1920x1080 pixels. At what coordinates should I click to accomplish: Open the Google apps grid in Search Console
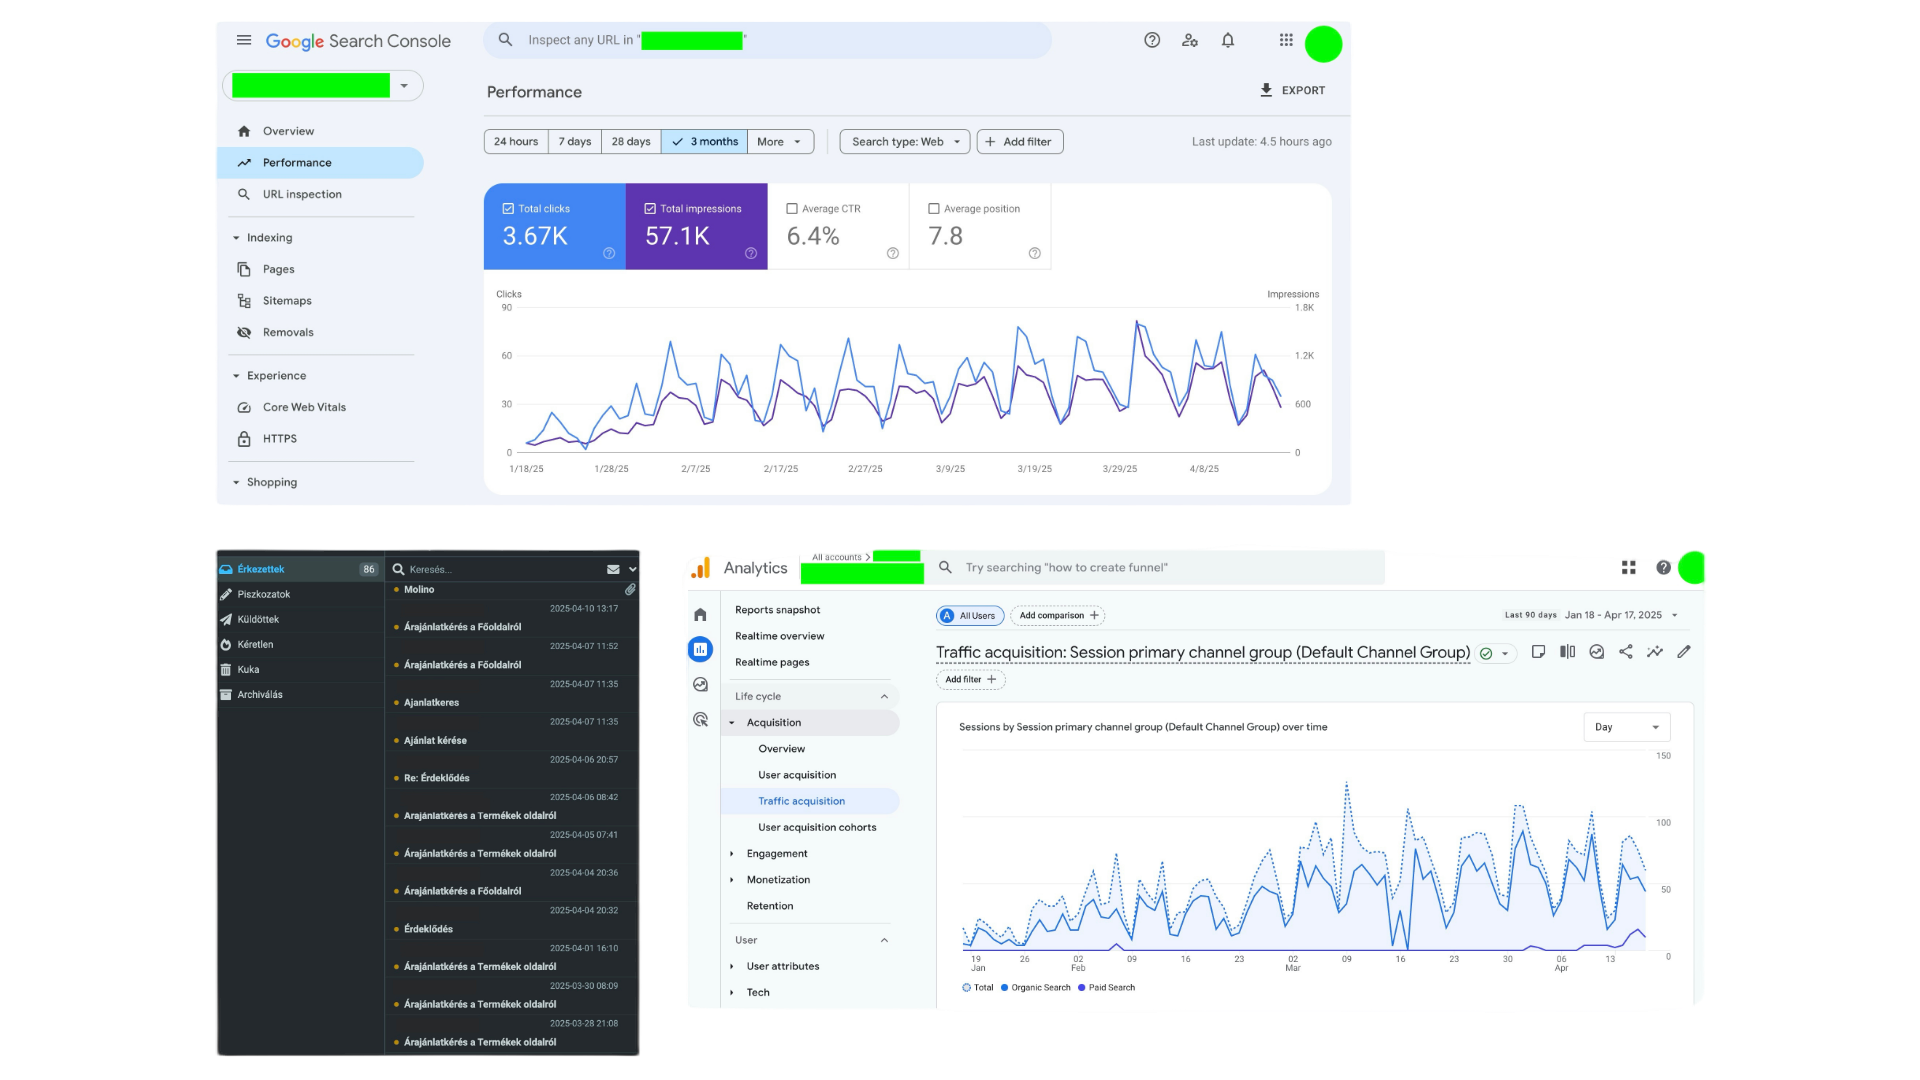click(1286, 40)
